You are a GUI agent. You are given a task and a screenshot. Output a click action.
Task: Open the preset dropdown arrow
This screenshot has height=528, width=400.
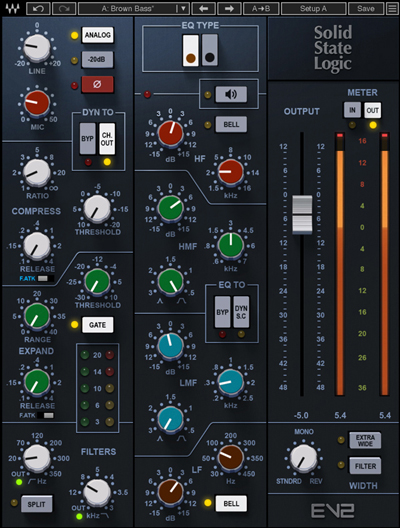tap(184, 8)
